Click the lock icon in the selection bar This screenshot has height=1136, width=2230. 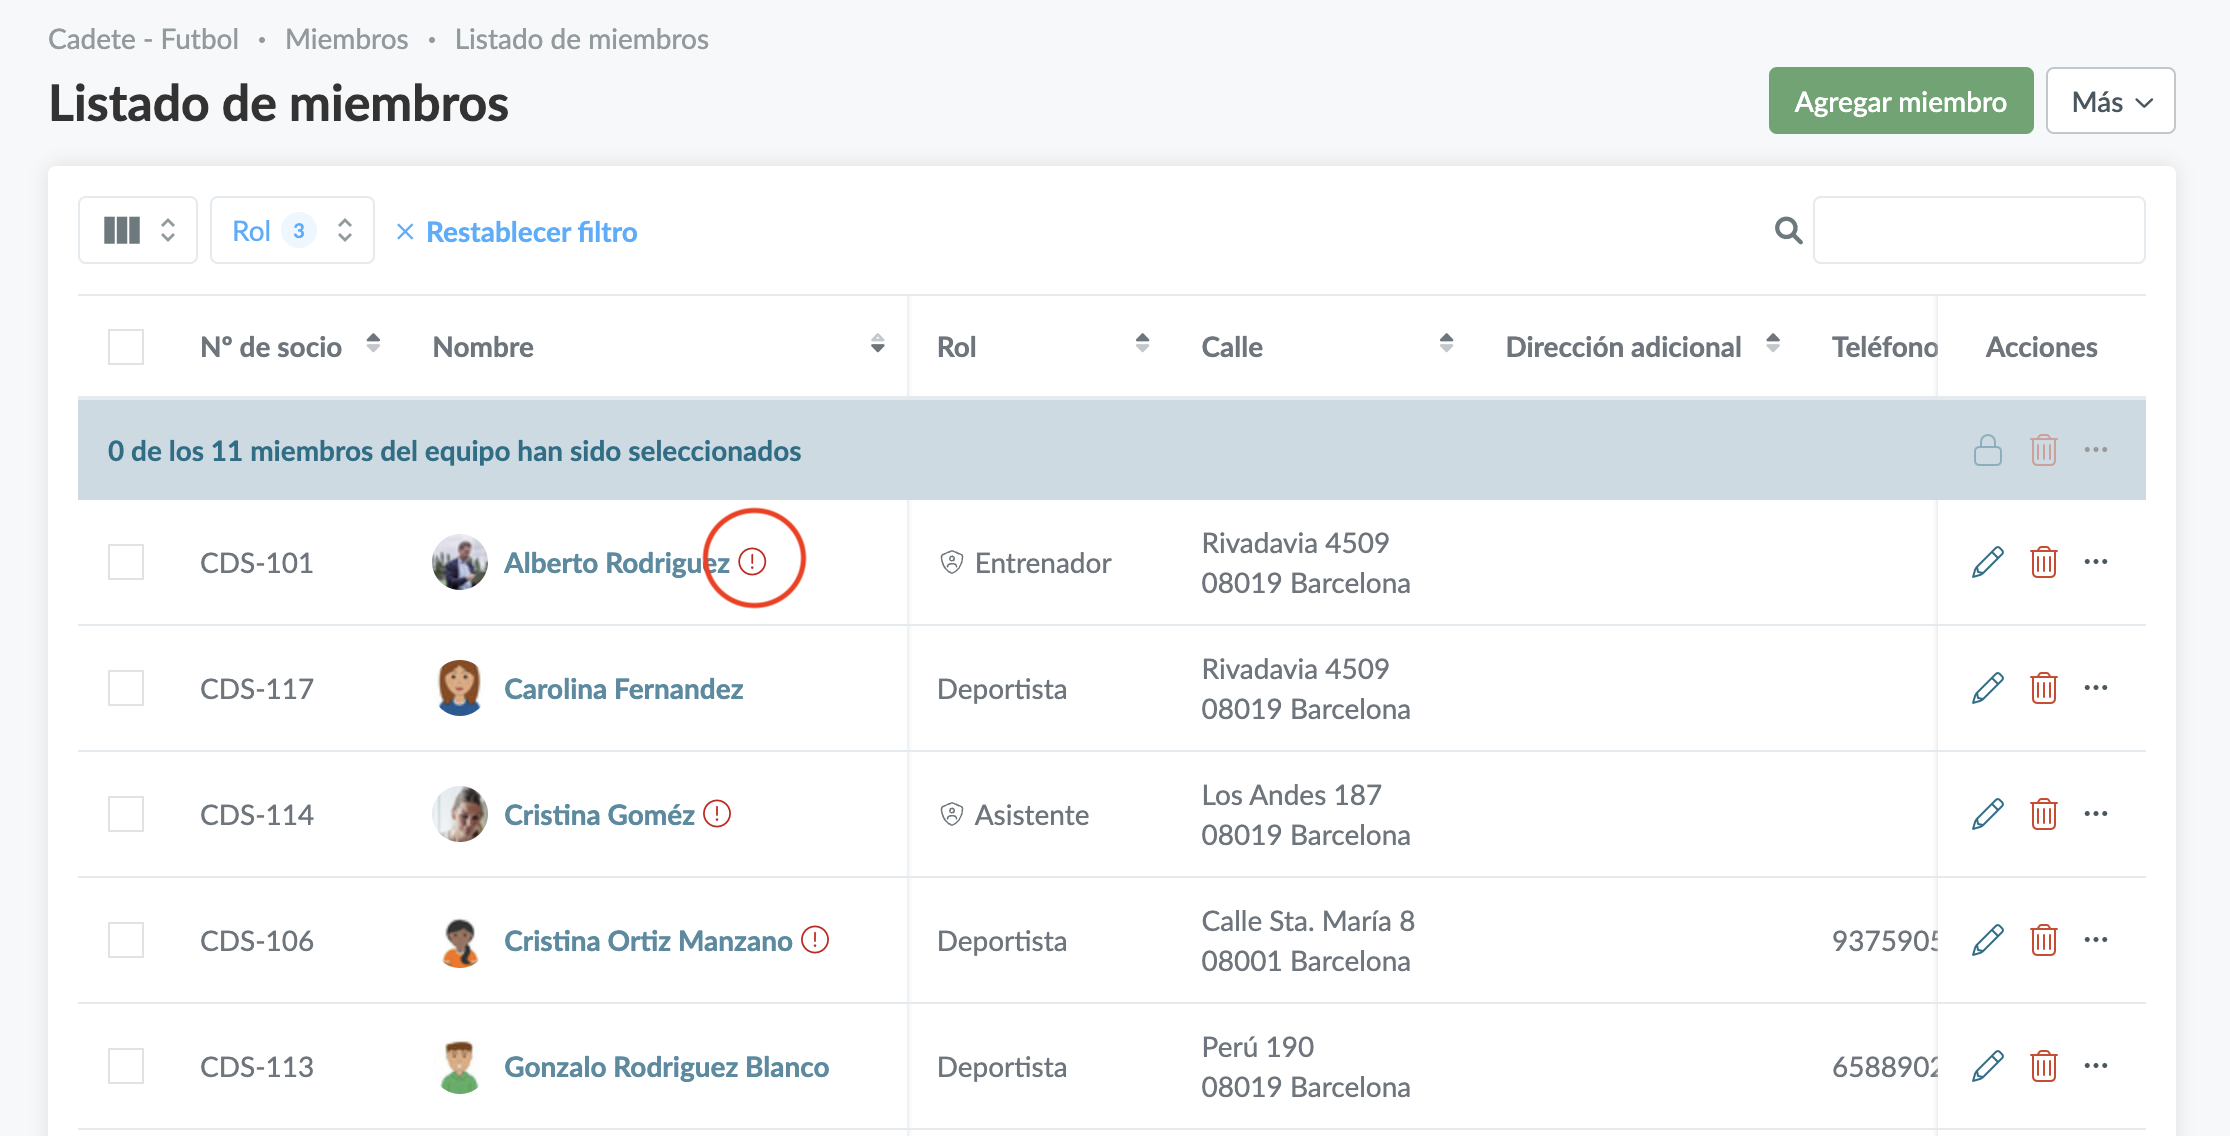tap(1987, 450)
